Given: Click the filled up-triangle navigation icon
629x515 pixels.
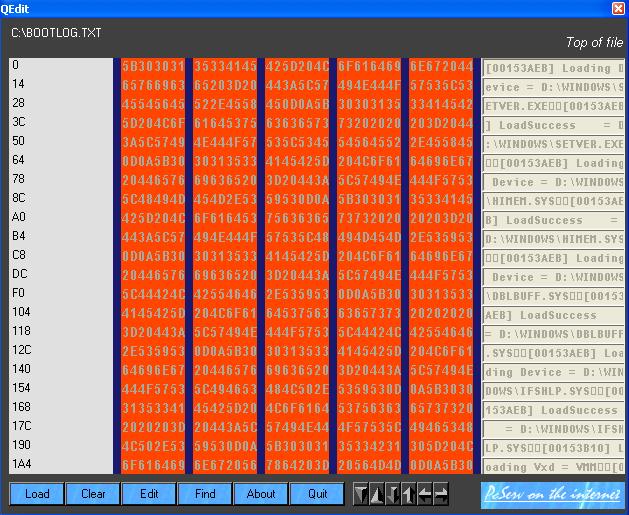Looking at the screenshot, I should tap(377, 494).
